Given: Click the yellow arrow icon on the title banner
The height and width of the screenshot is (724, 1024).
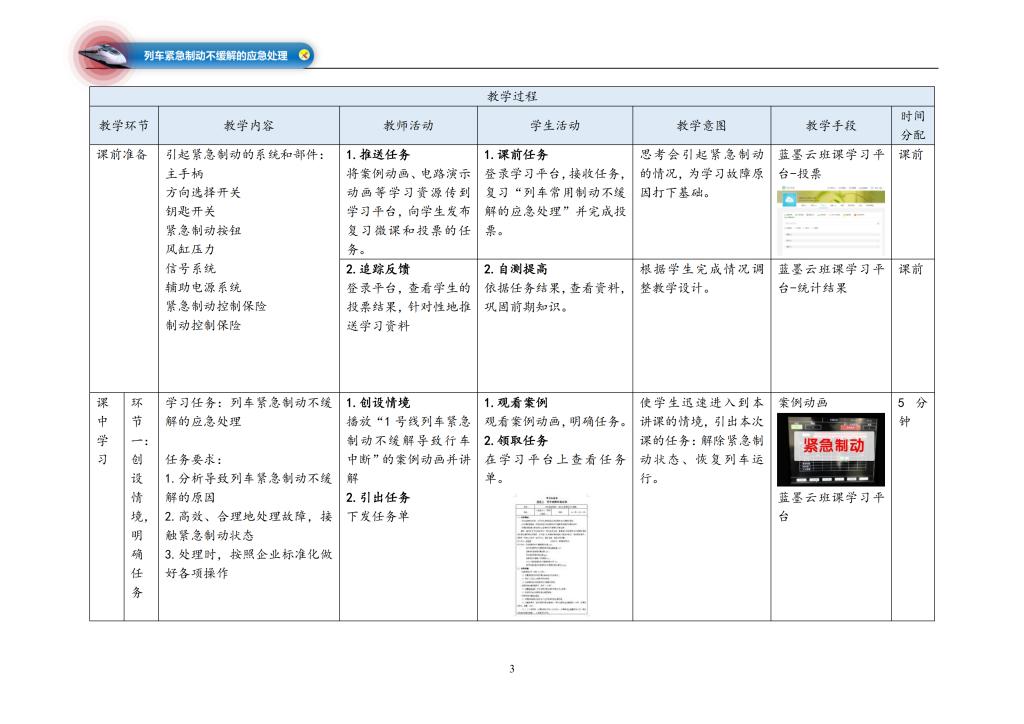Looking at the screenshot, I should pyautogui.click(x=304, y=55).
